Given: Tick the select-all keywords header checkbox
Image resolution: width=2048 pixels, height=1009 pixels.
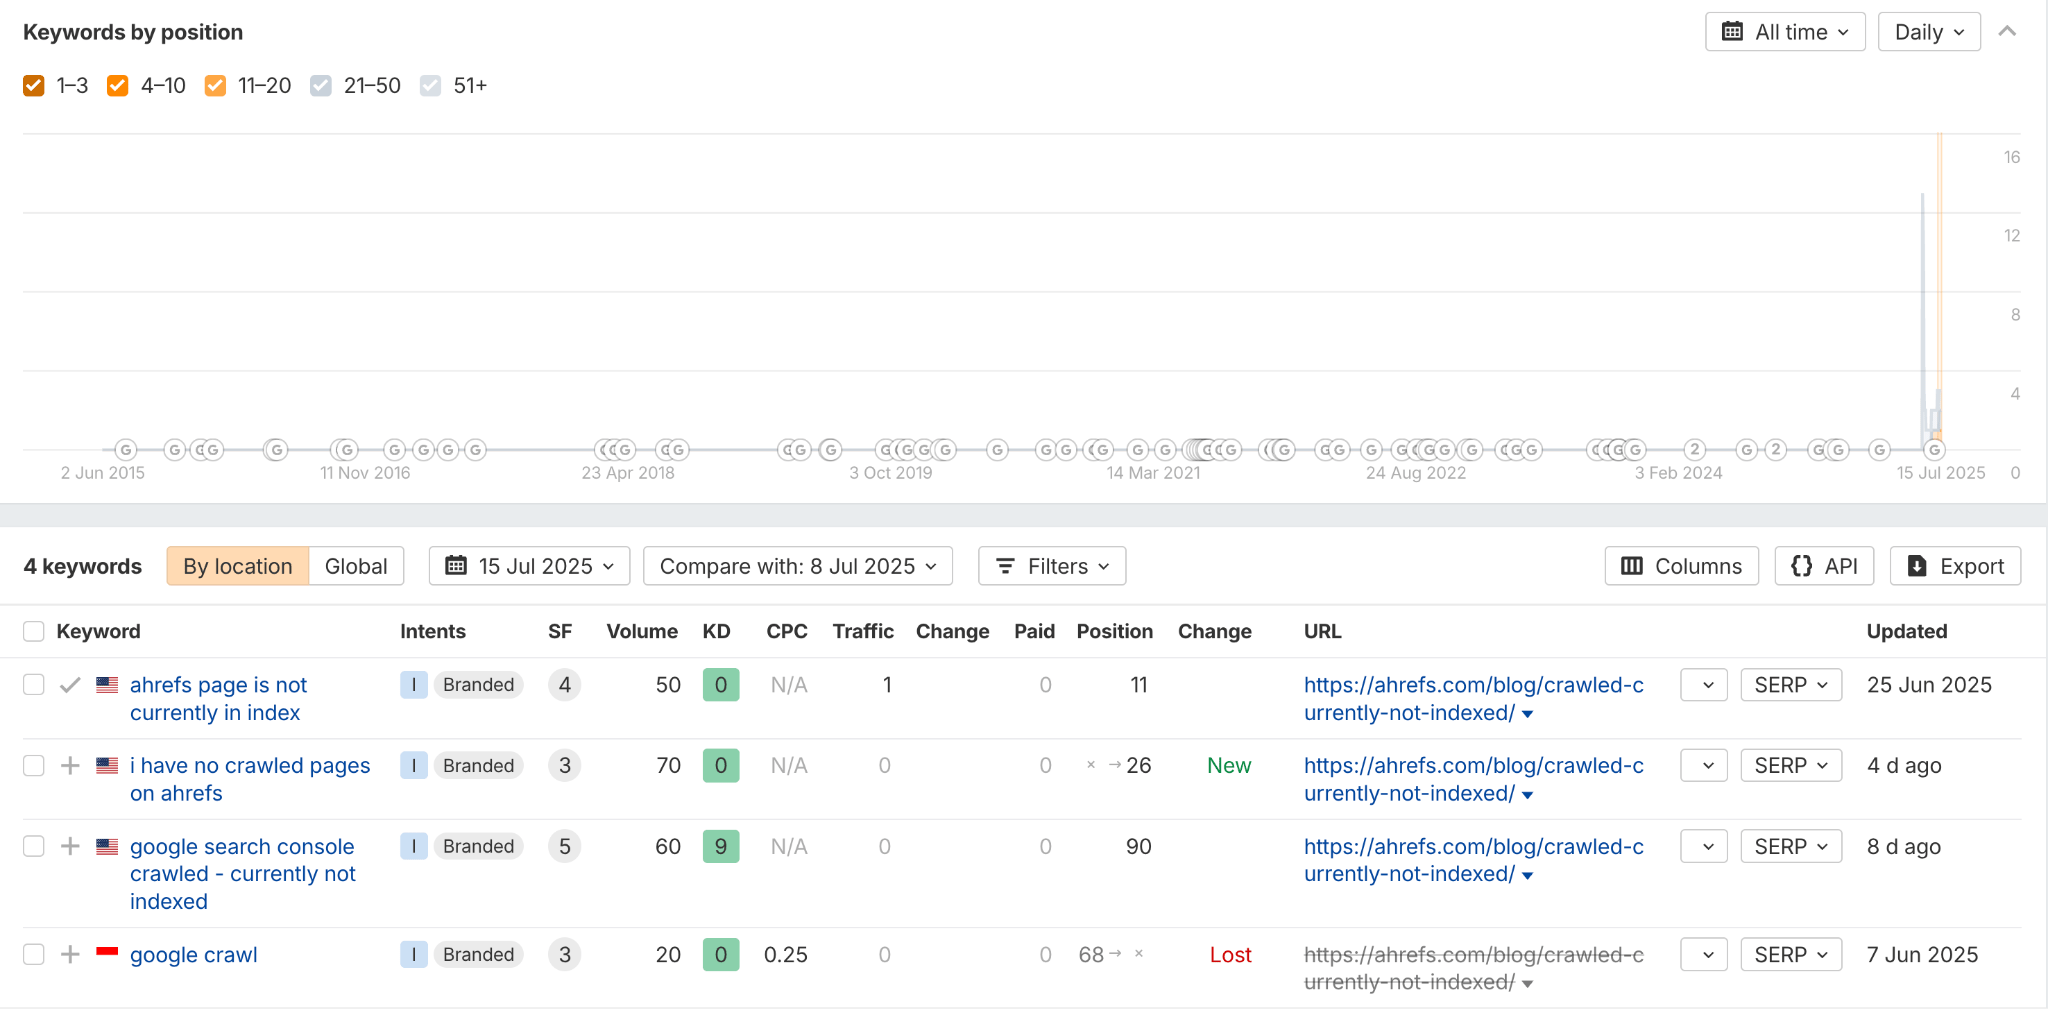Looking at the screenshot, I should coord(33,631).
